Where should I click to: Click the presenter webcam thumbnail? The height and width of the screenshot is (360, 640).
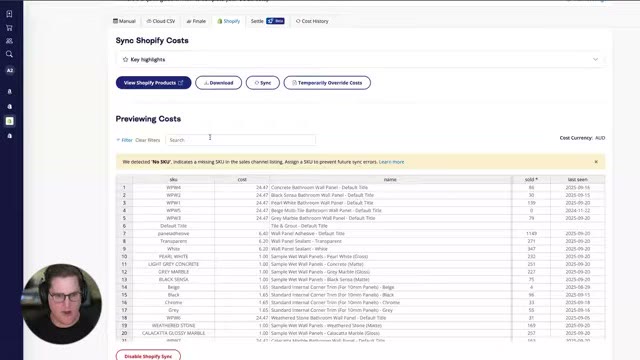[62, 304]
